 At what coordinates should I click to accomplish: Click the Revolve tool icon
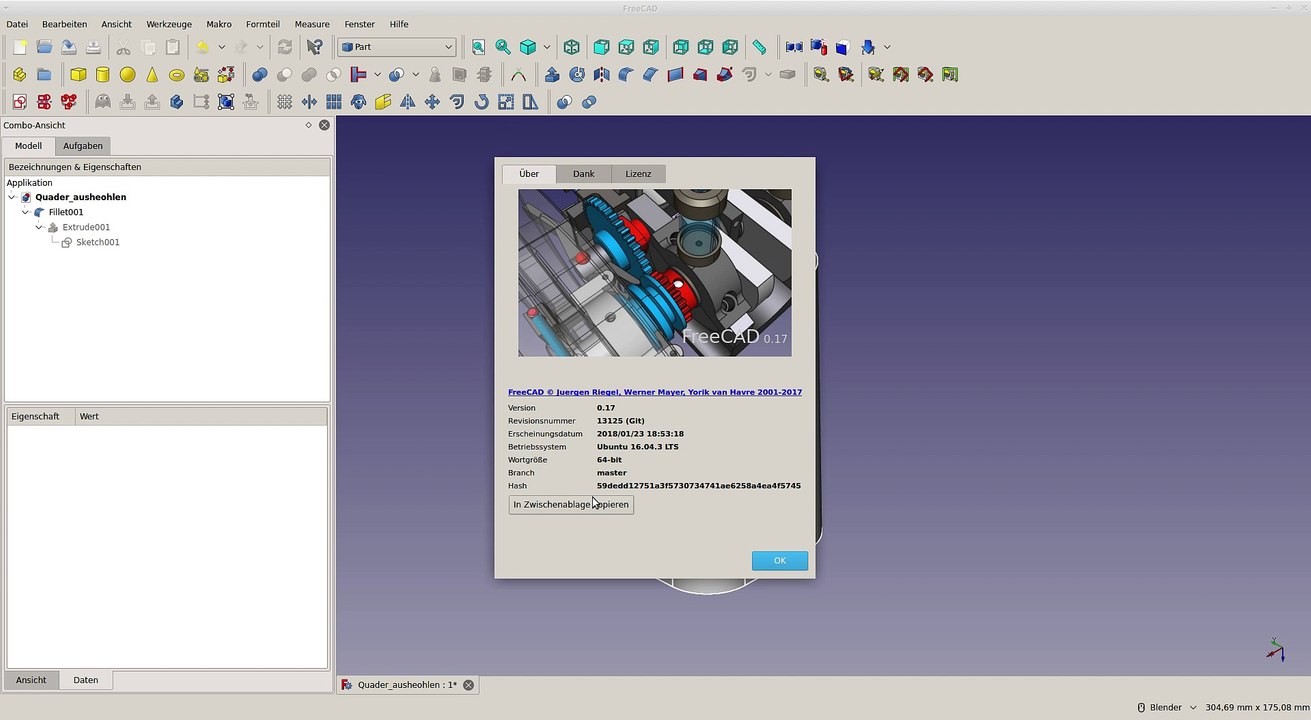[x=577, y=74]
